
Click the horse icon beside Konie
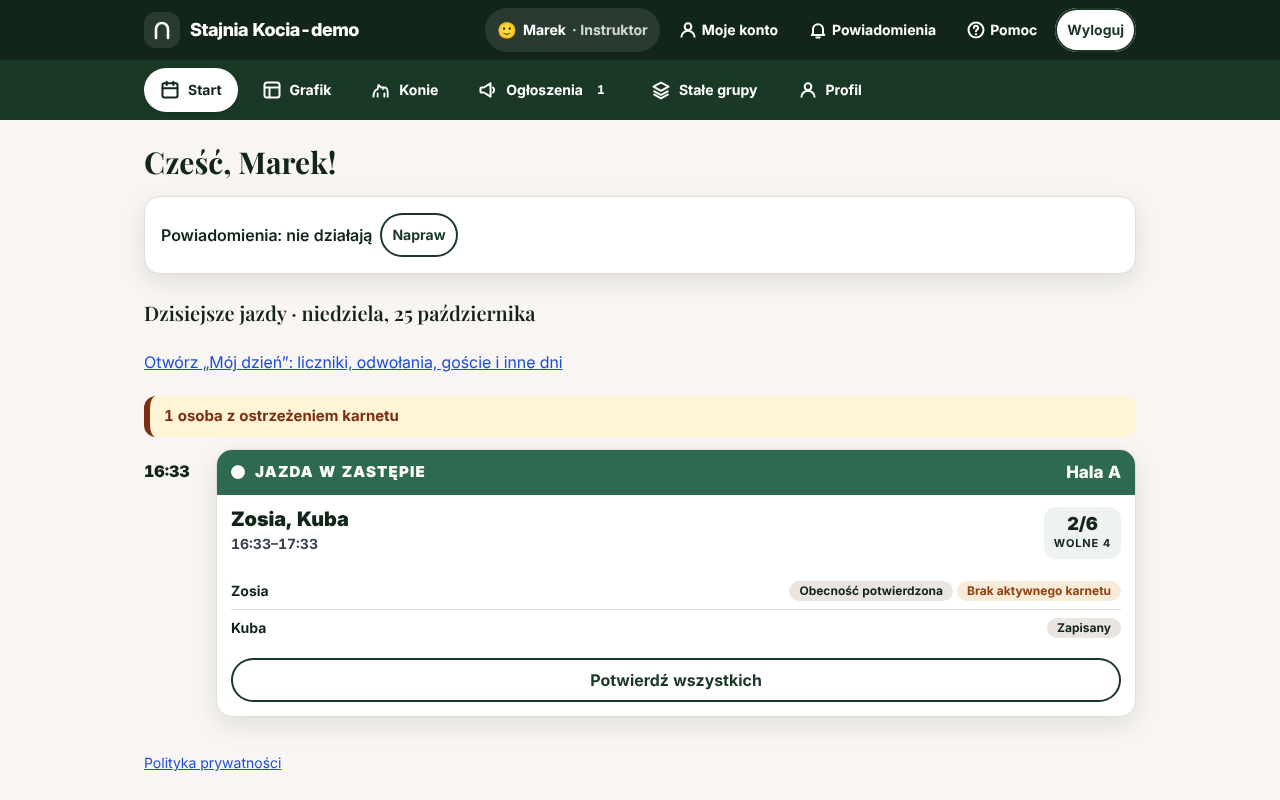381,90
